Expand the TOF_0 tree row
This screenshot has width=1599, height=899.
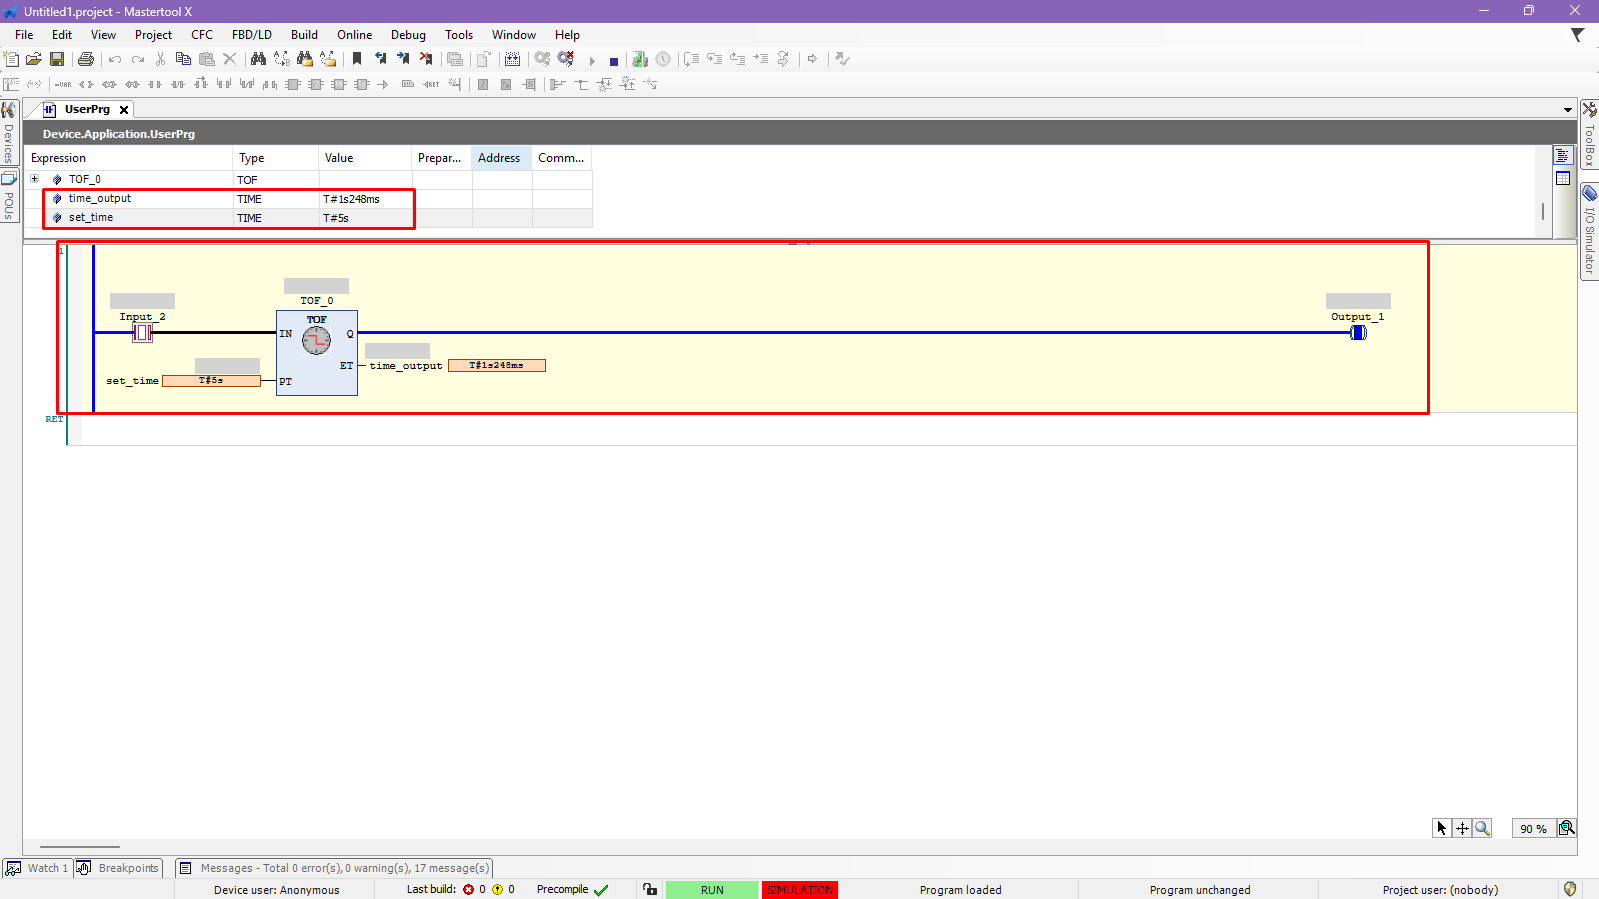35,180
